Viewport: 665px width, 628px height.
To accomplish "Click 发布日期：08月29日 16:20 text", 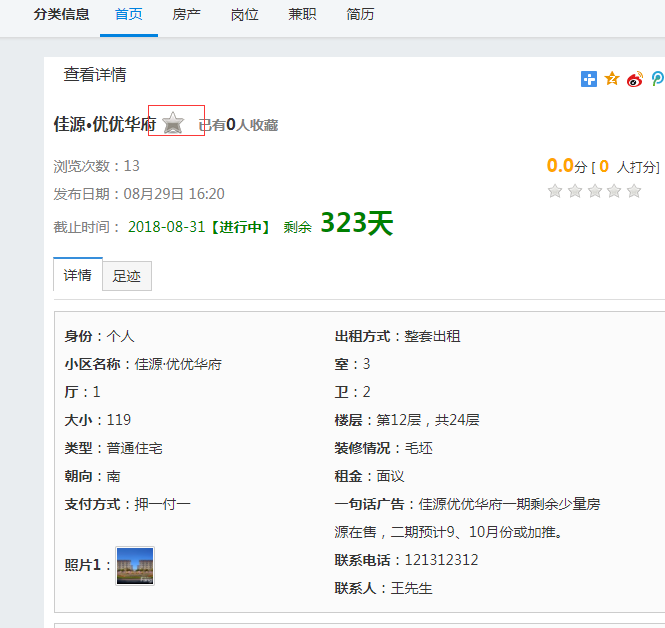I will click(x=139, y=194).
